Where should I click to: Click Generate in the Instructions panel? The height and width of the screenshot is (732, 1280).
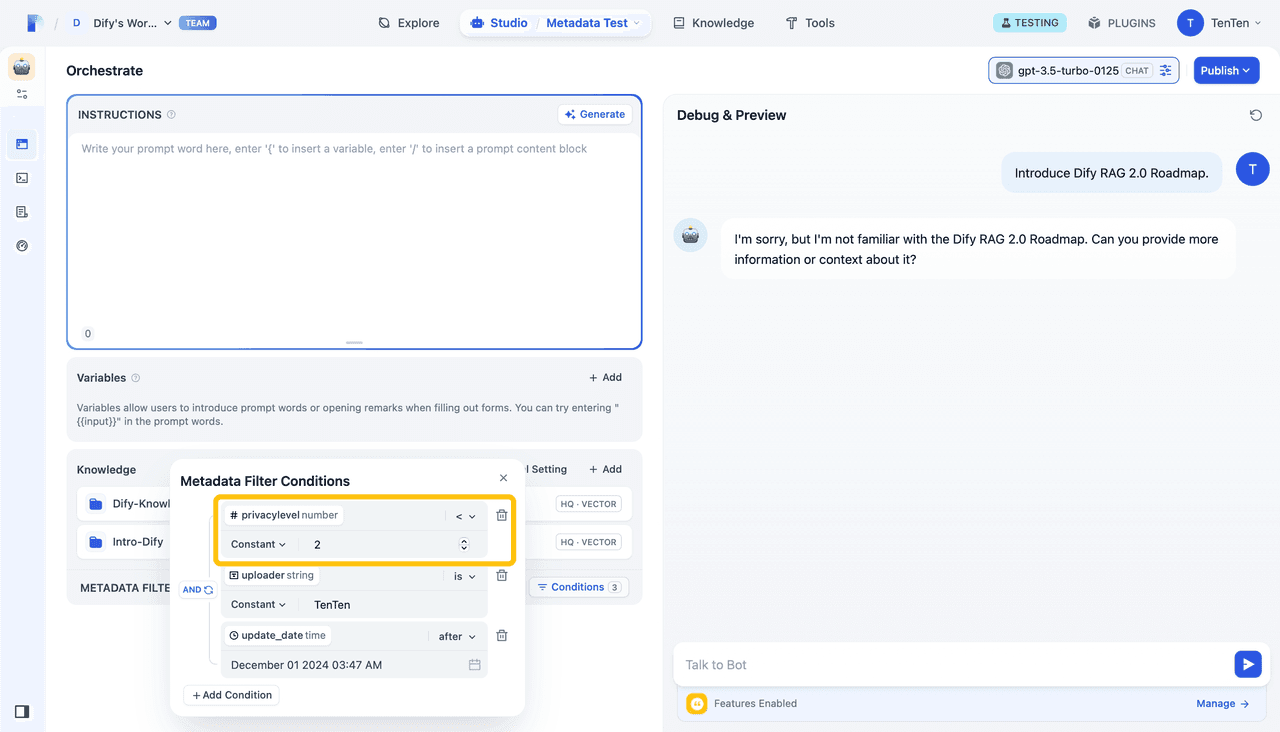(x=594, y=115)
